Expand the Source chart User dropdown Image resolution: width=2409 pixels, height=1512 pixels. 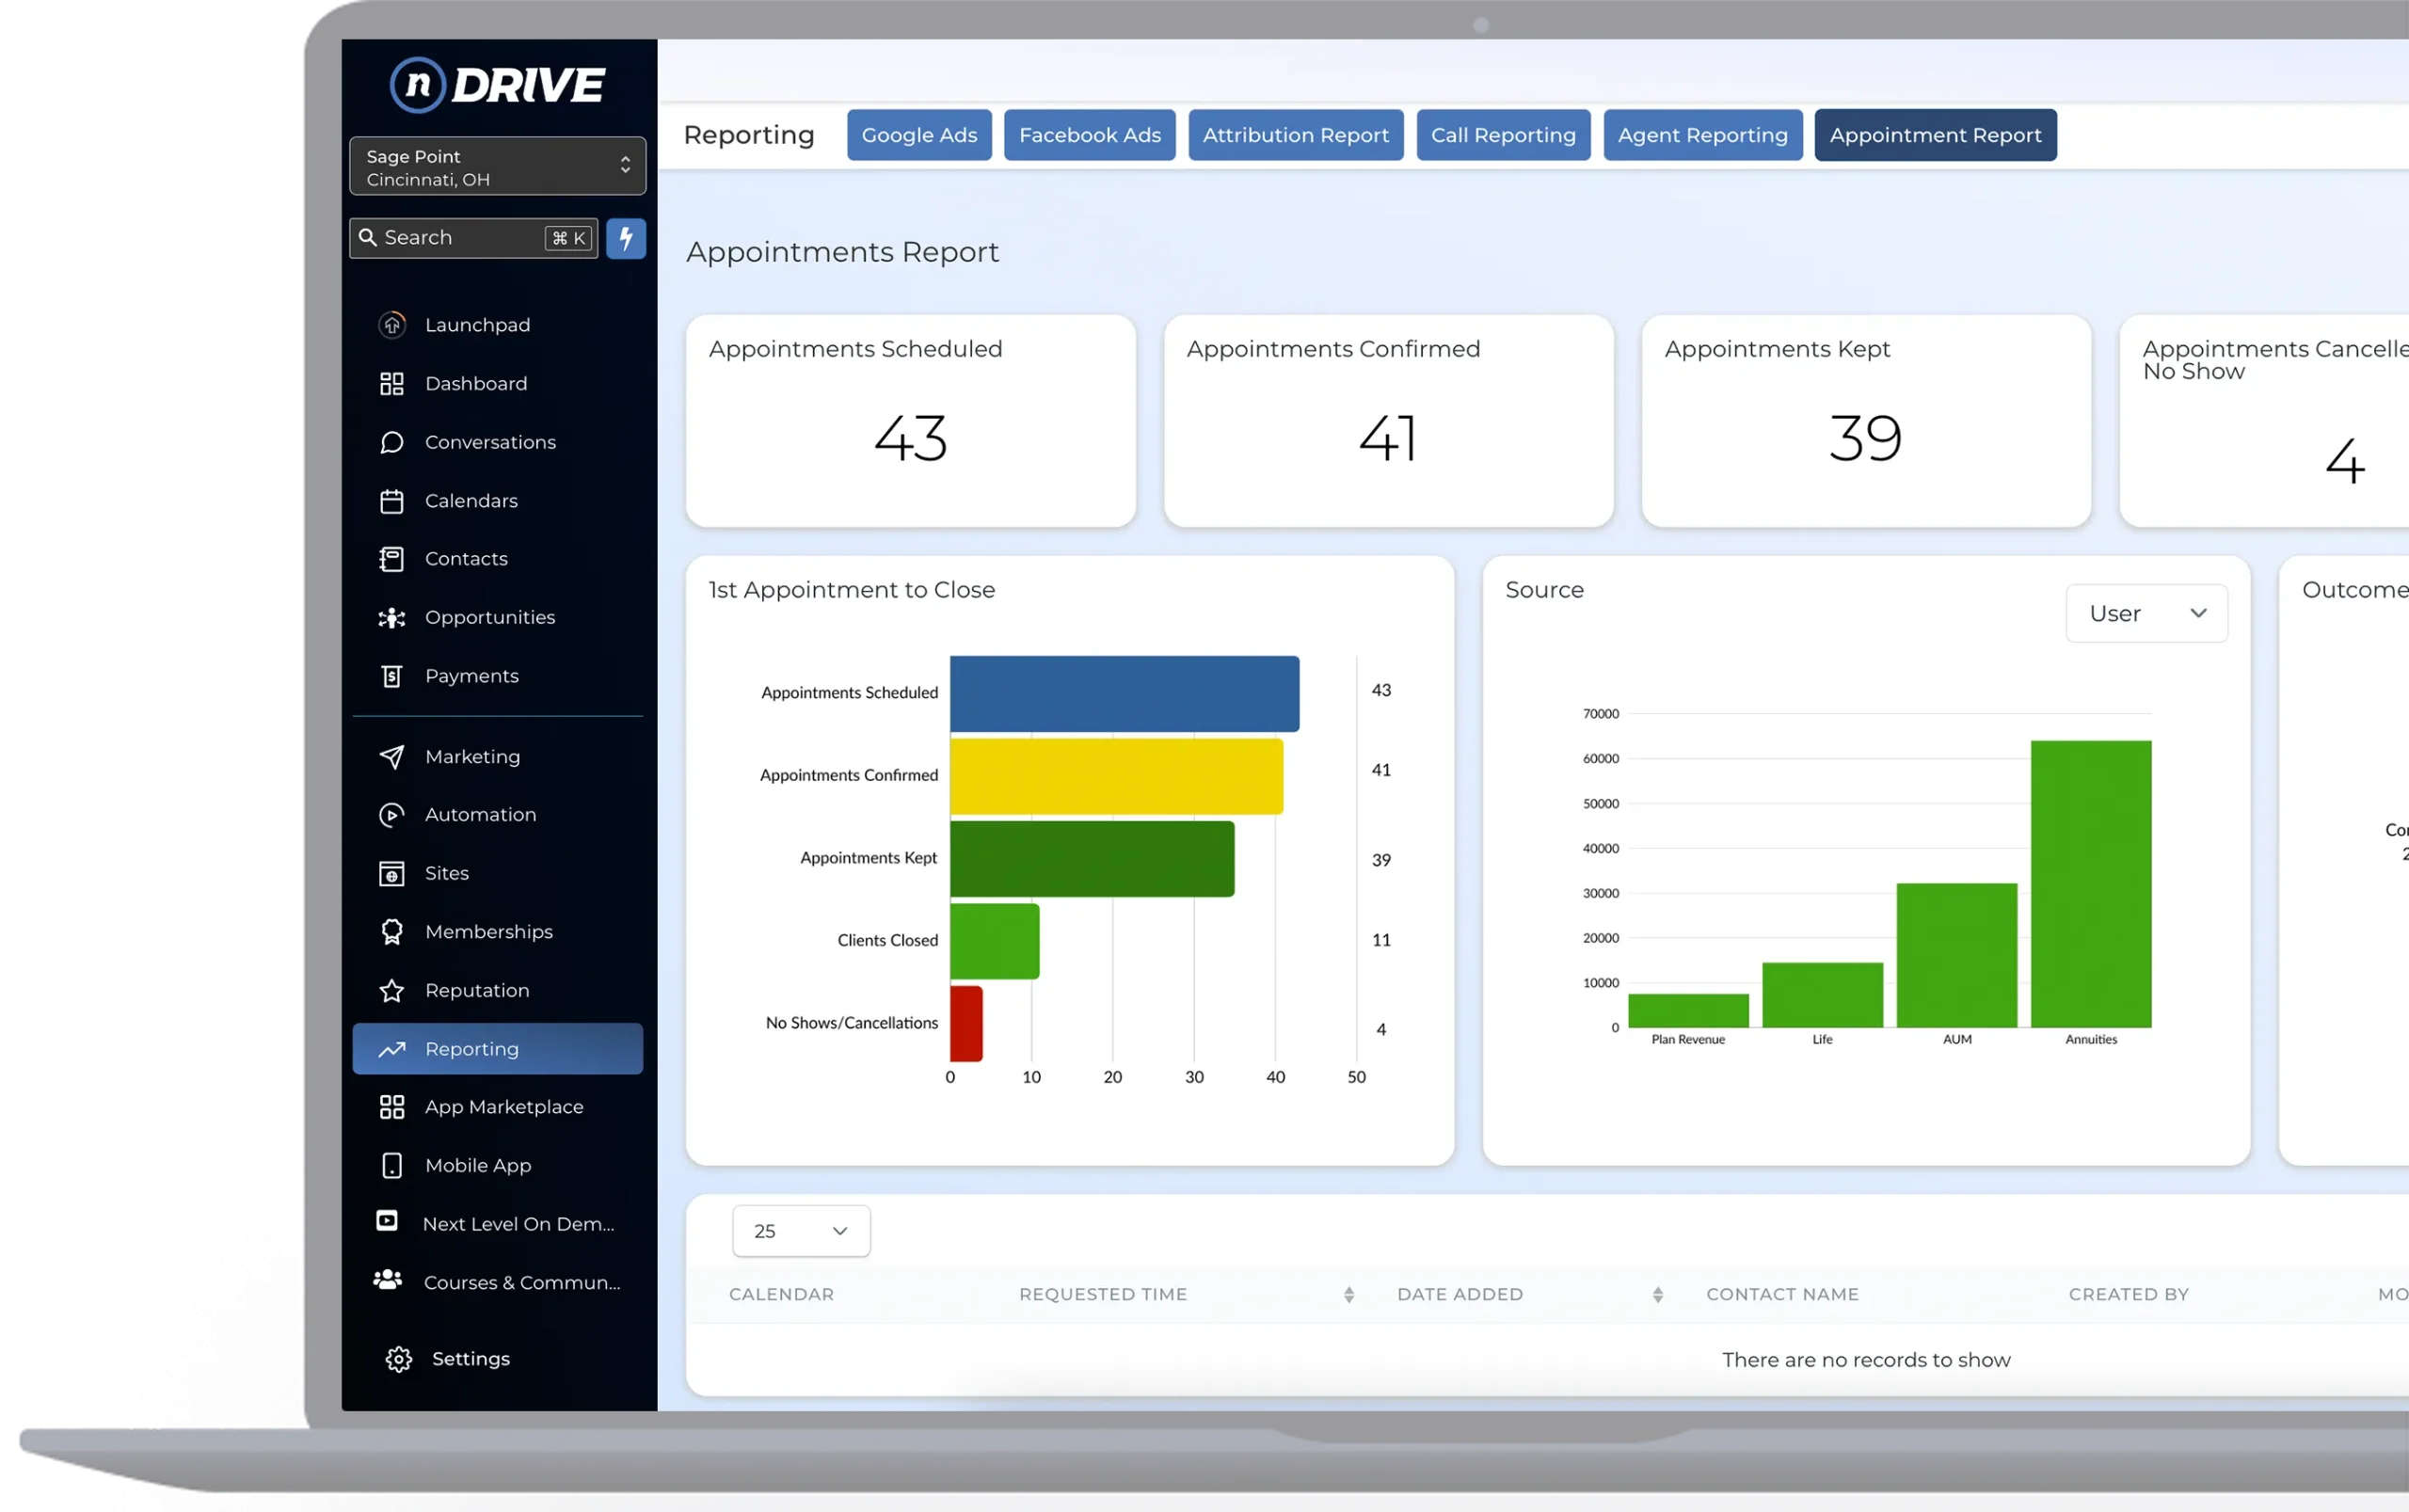(x=2147, y=614)
